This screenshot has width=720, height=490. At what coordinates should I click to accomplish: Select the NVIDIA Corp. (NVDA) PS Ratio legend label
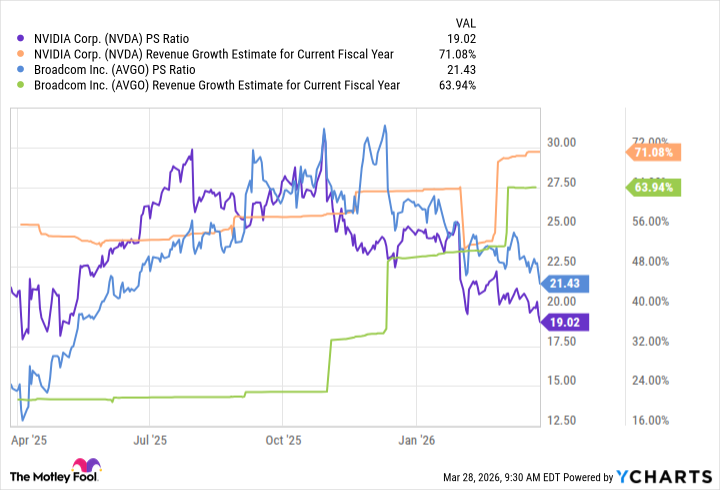[x=125, y=38]
